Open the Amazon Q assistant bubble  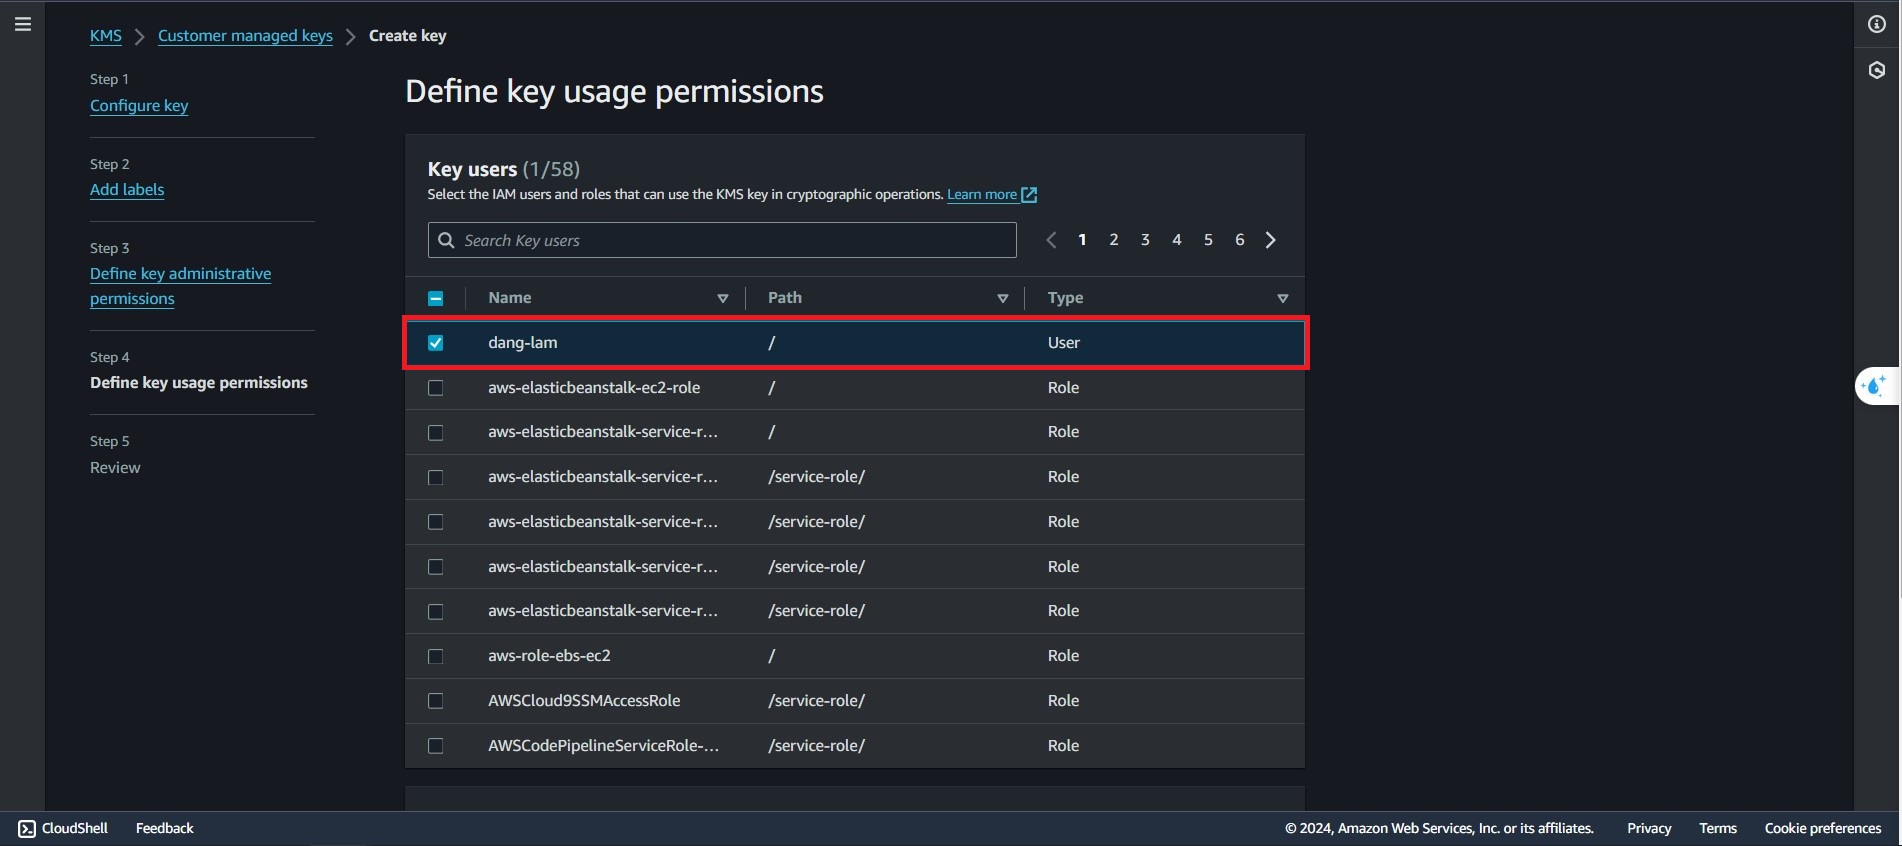(x=1875, y=386)
